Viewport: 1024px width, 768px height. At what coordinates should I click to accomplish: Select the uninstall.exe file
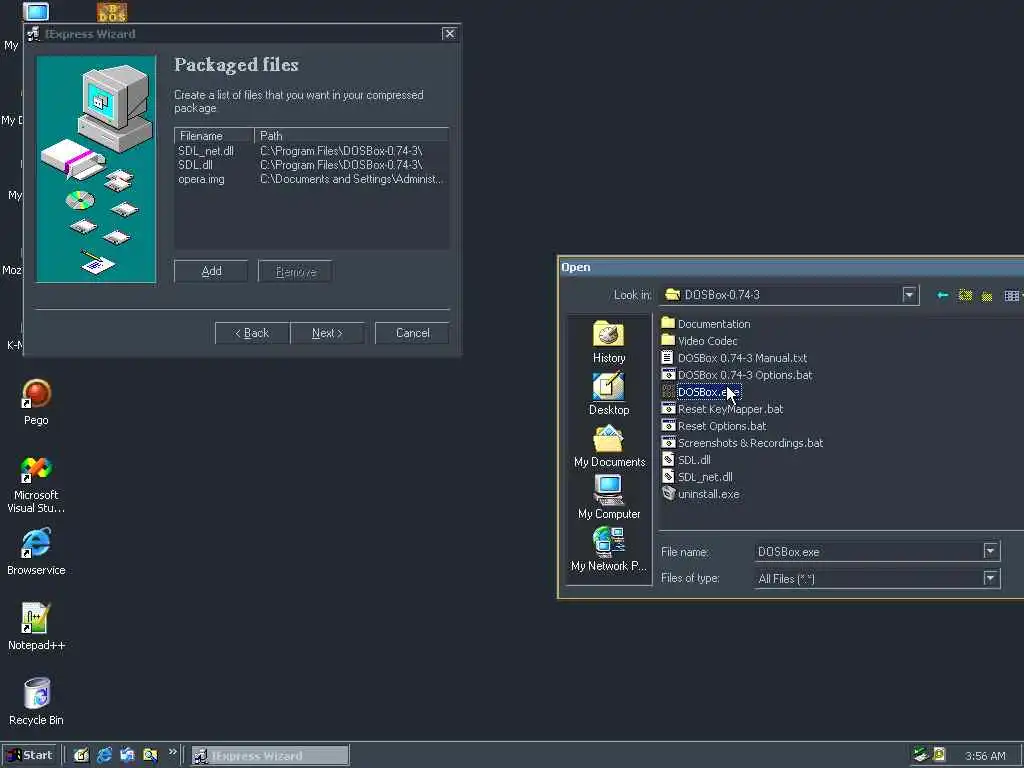tap(700, 494)
